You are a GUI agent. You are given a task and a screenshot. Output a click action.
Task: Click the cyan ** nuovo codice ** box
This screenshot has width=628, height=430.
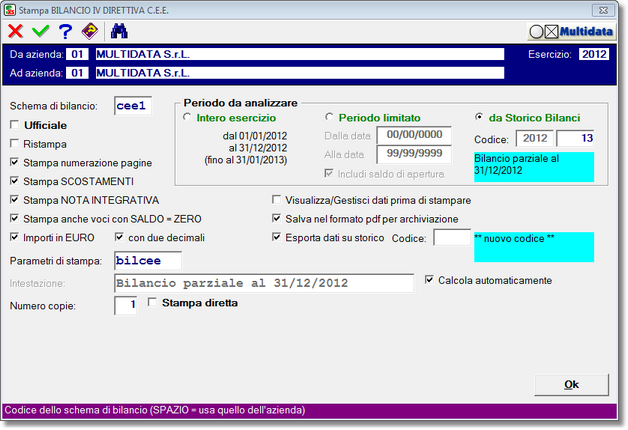(x=534, y=247)
